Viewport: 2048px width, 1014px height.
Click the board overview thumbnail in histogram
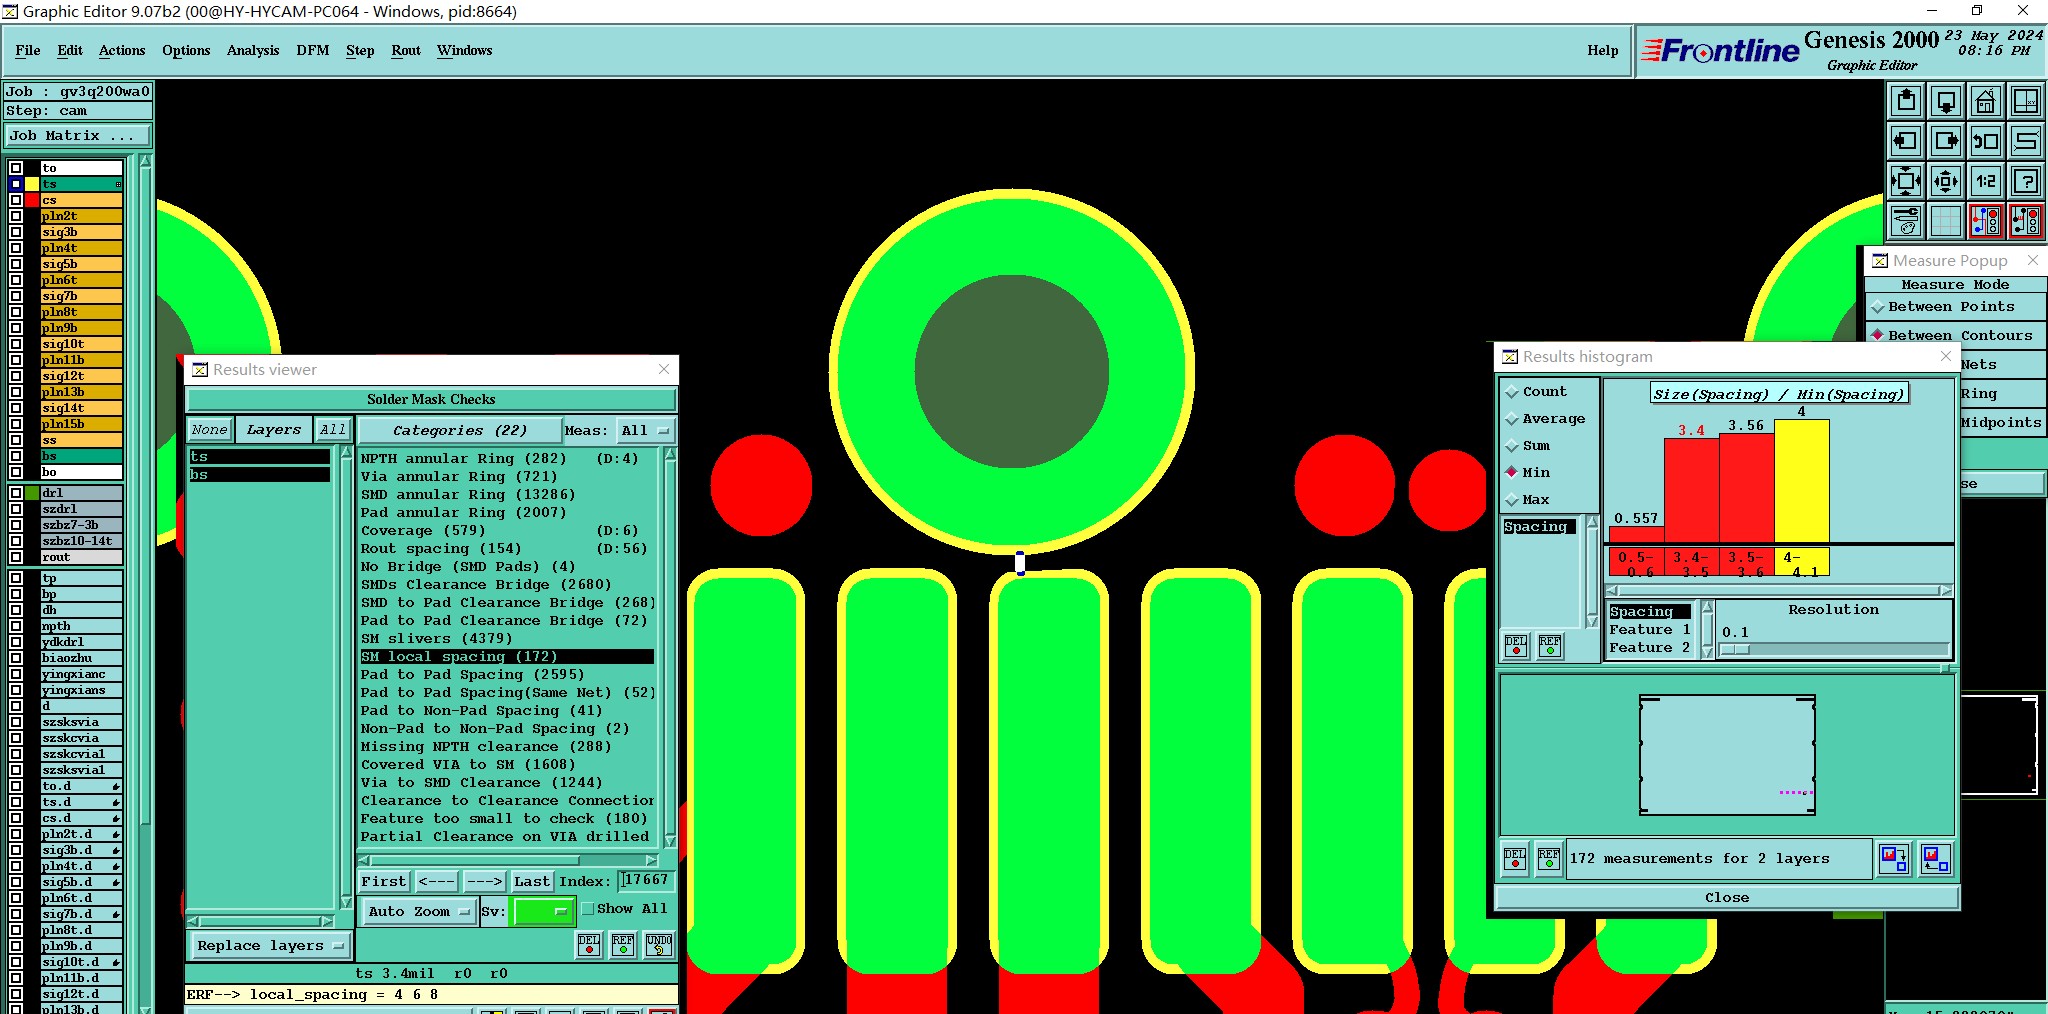coord(1727,755)
